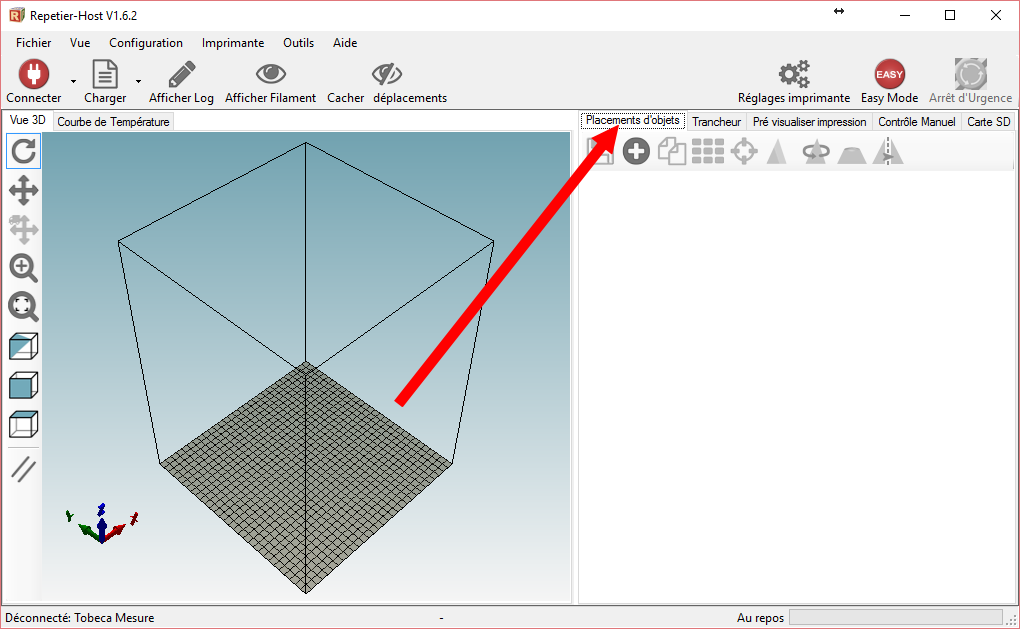The image size is (1020, 629).
Task: Open Réglages imprimante gears icon
Action: (794, 75)
